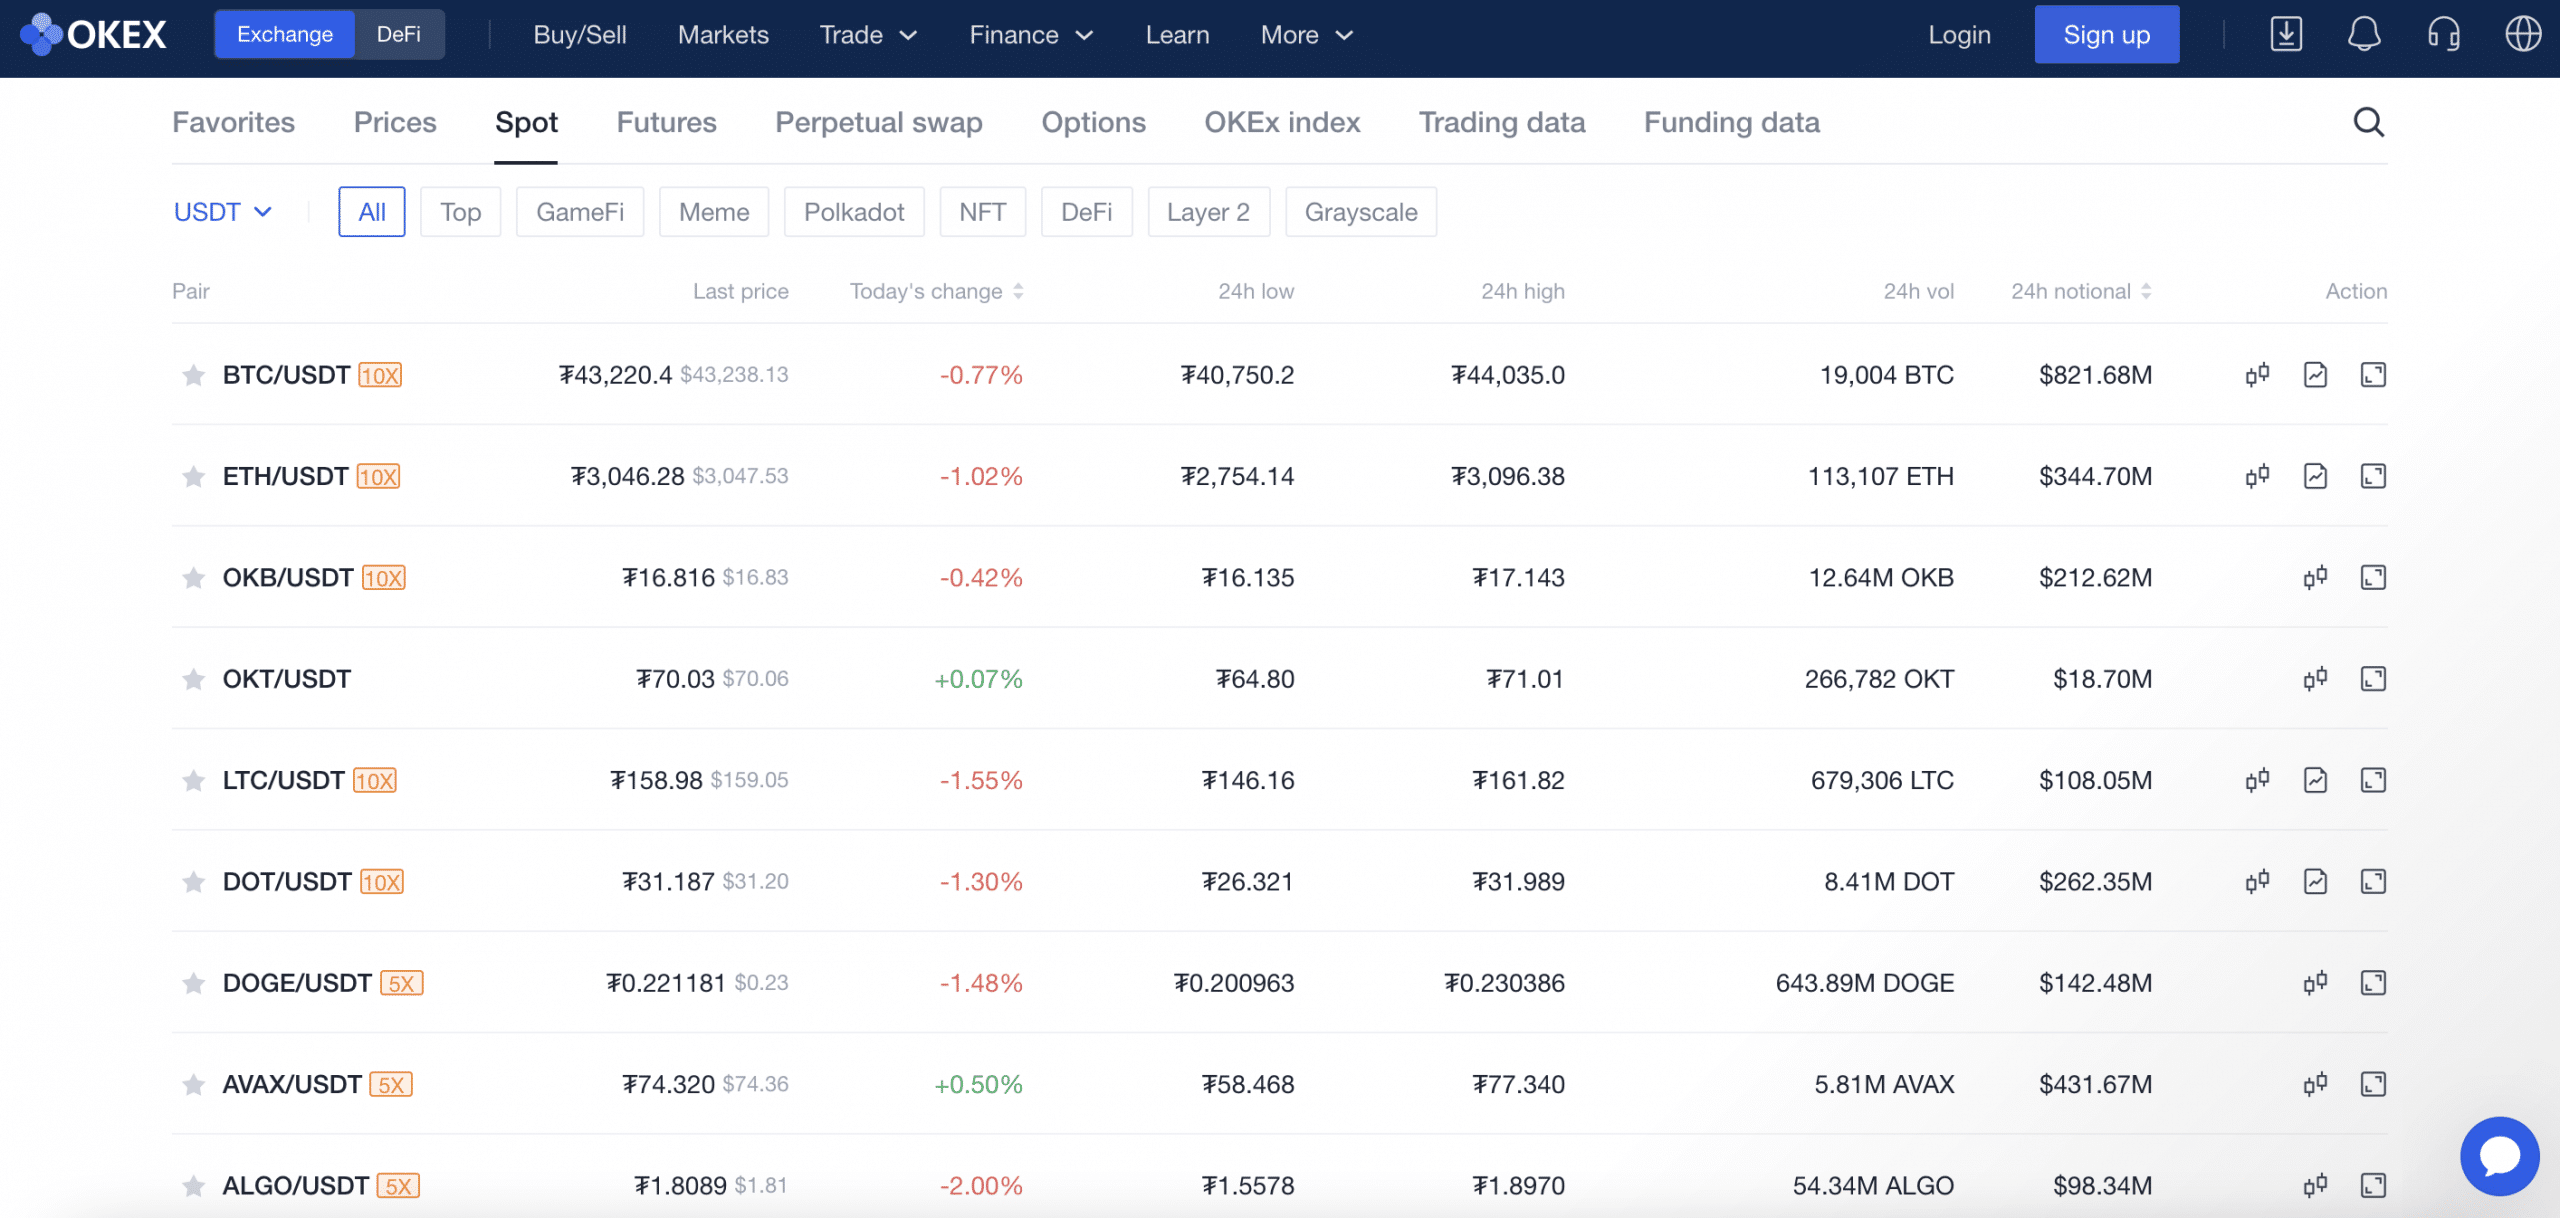The image size is (2560, 1218).
Task: Open BTC/USDT expand window icon
Action: [x=2373, y=375]
